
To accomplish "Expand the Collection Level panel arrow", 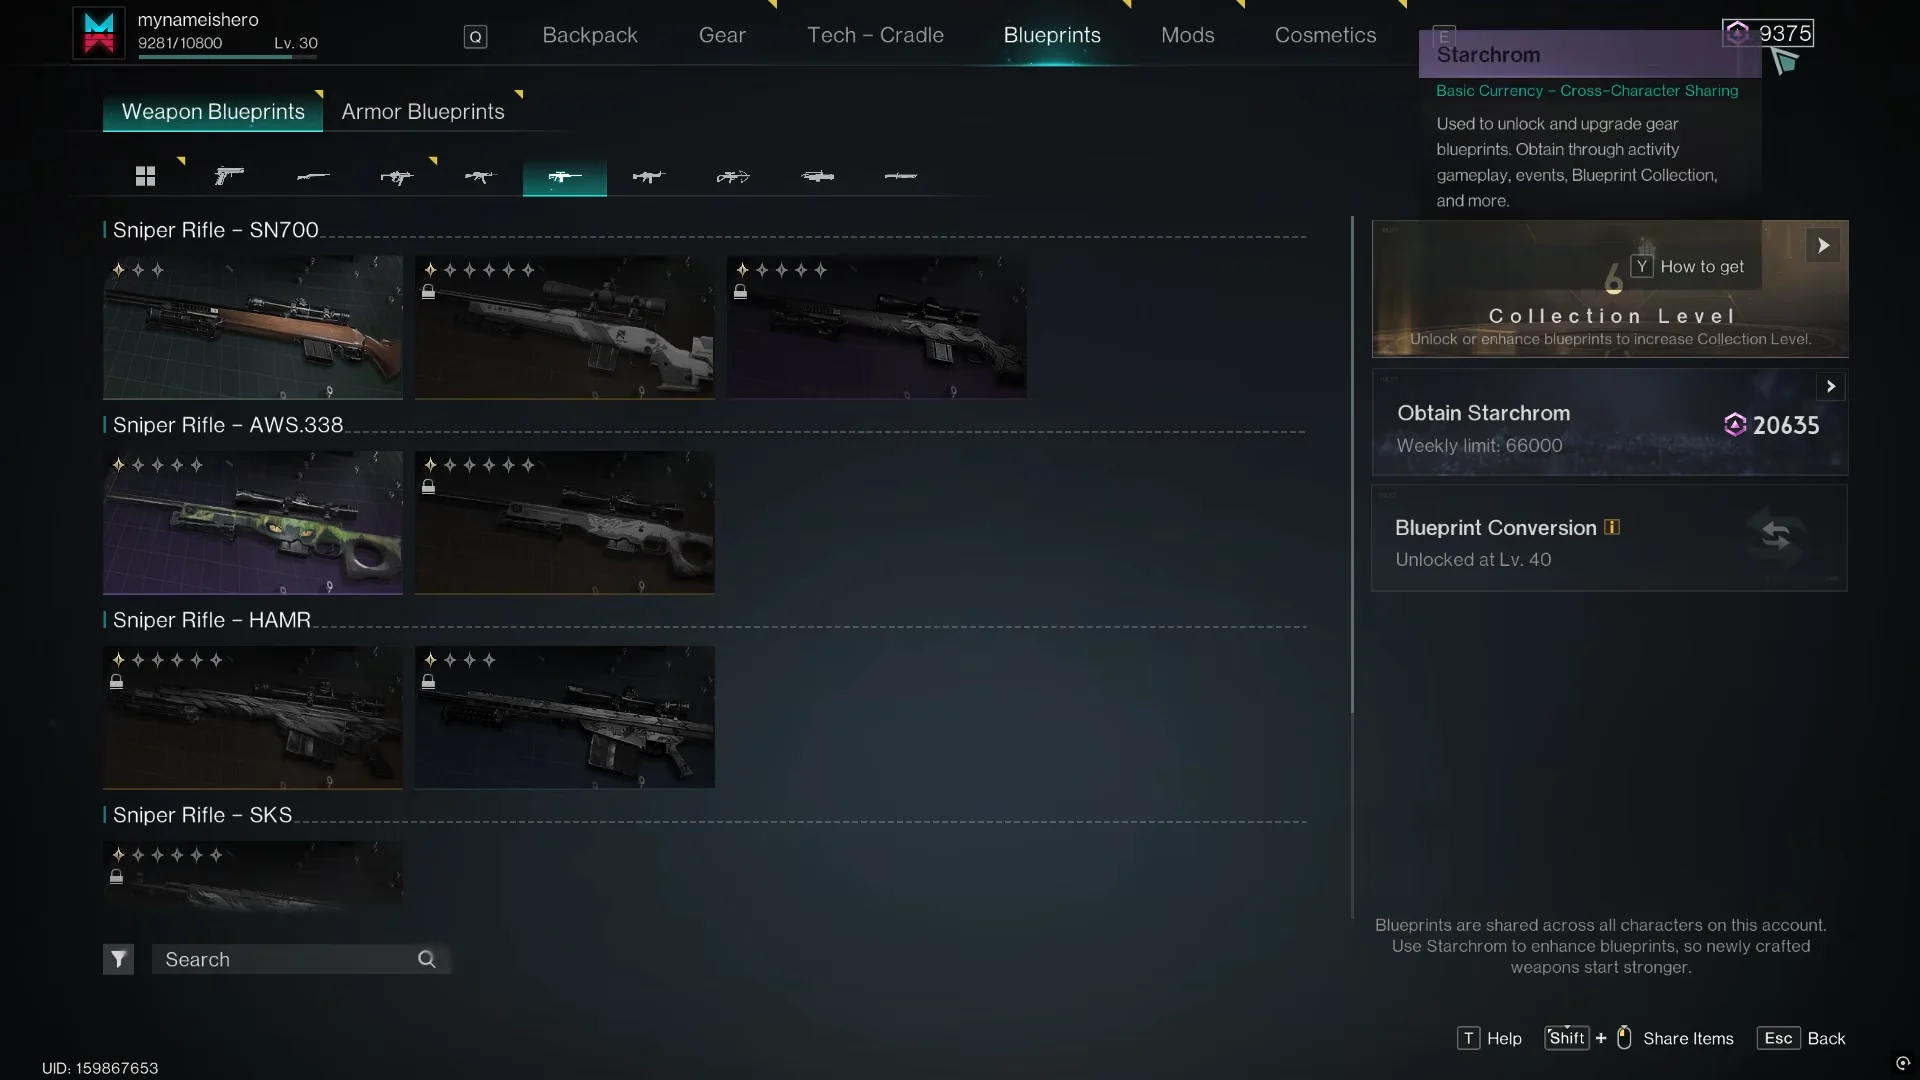I will [x=1823, y=246].
